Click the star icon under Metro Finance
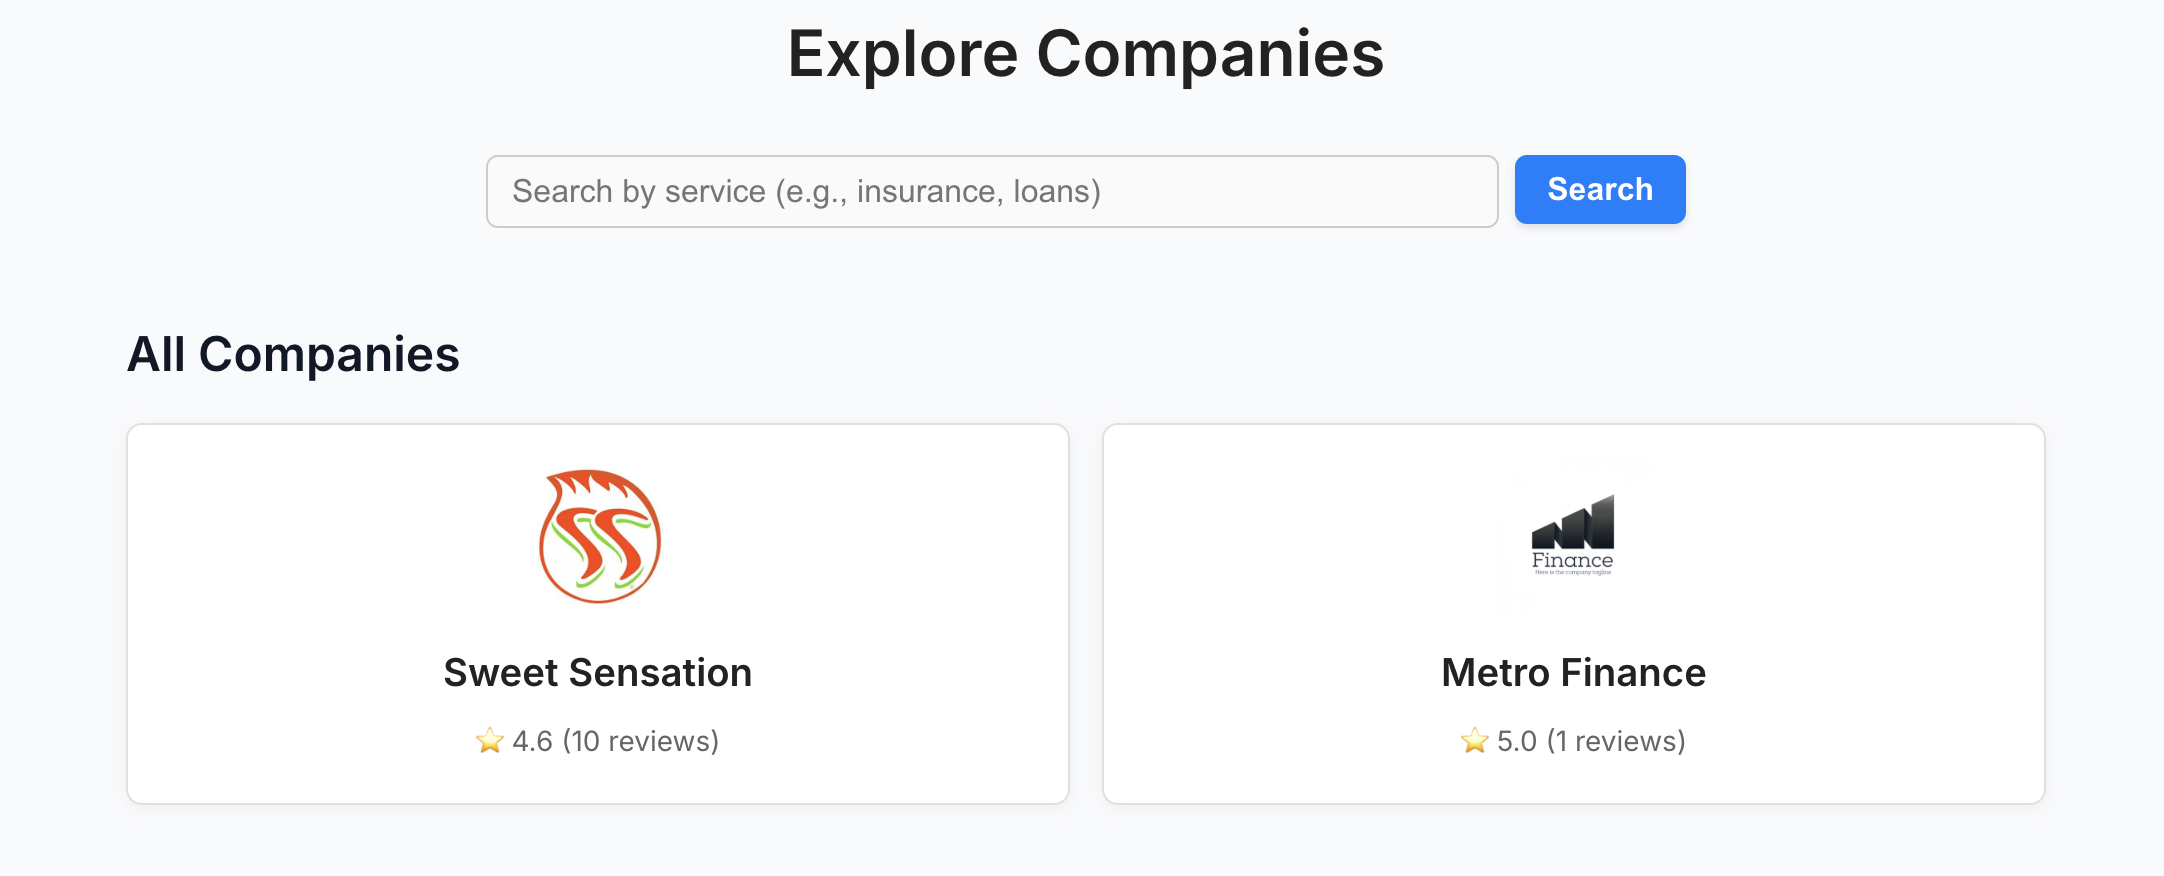The image size is (2164, 876). (1475, 741)
